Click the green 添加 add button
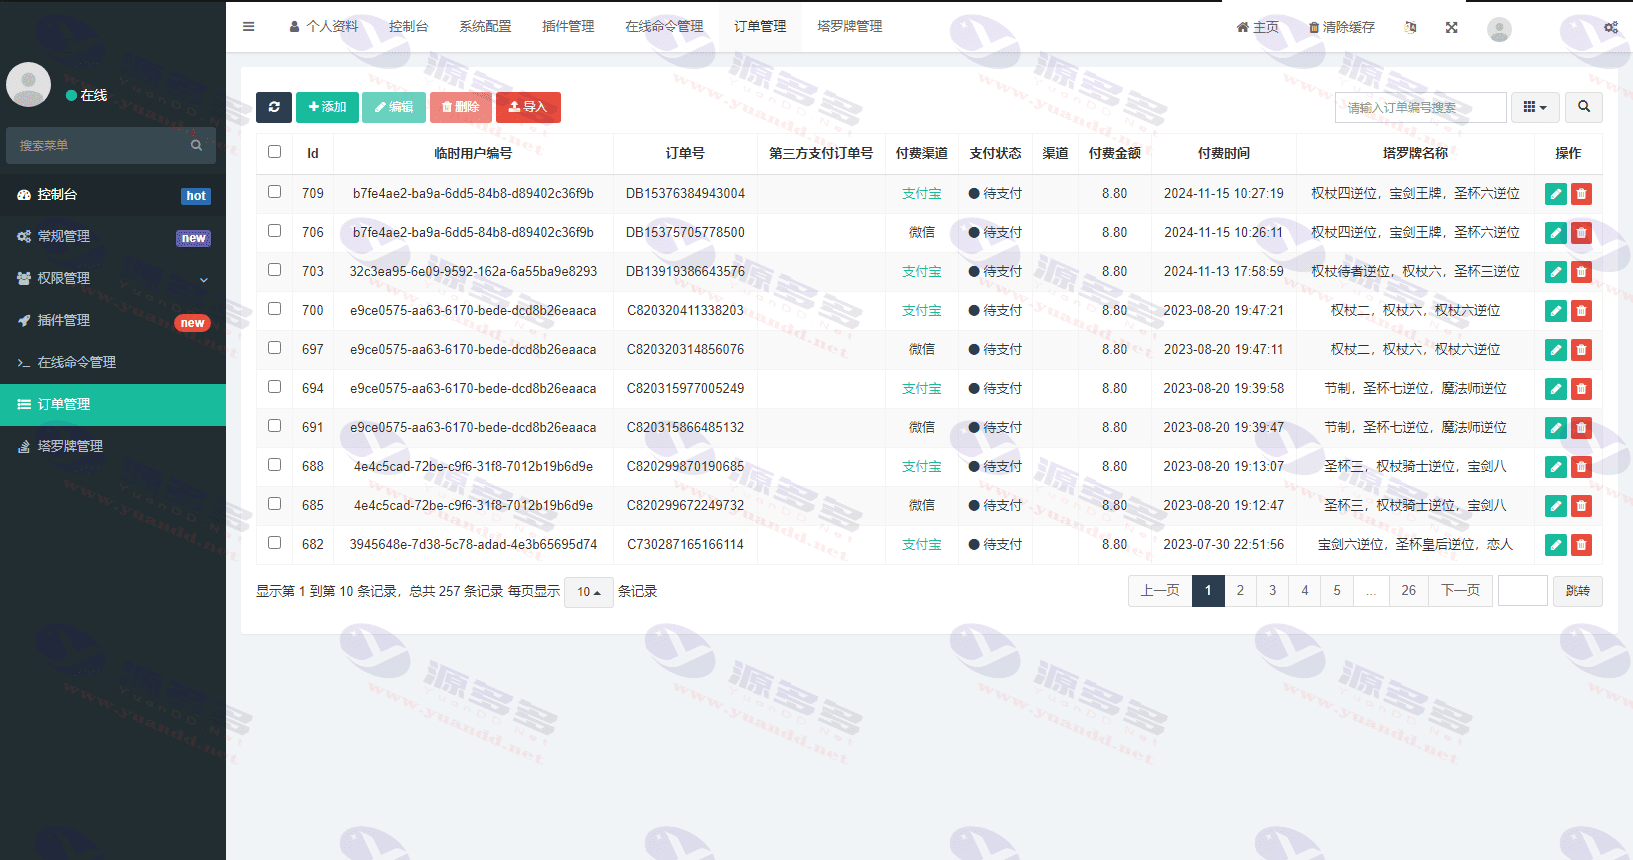The image size is (1633, 860). (x=327, y=107)
